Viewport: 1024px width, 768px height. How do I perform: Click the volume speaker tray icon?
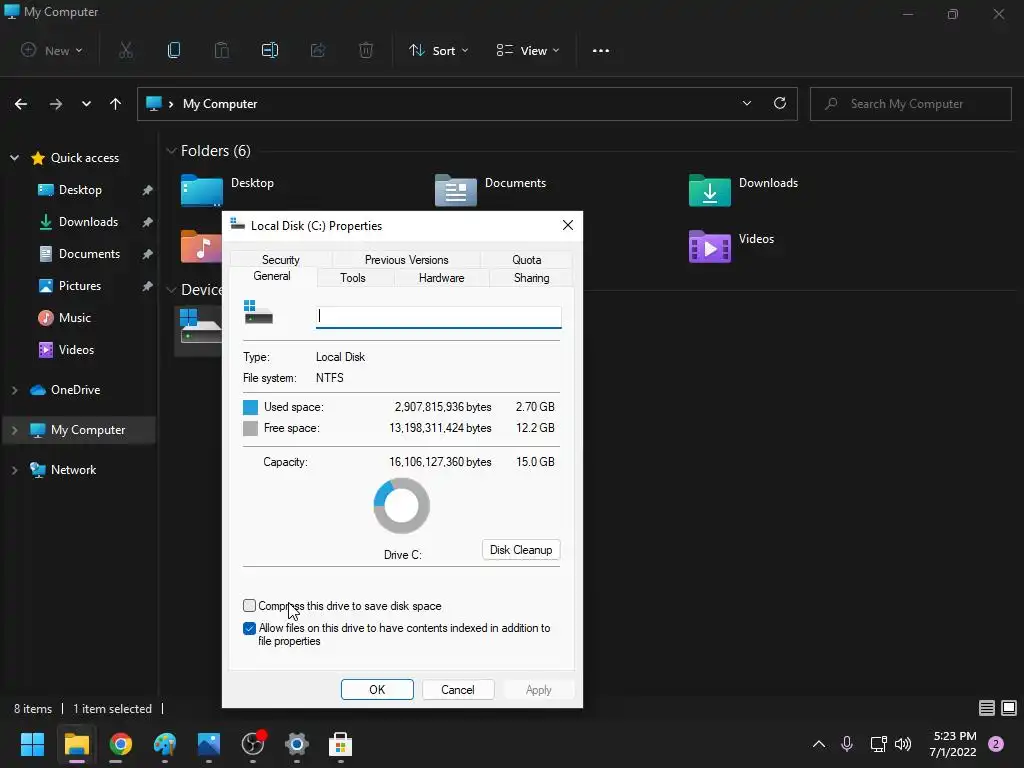click(903, 744)
